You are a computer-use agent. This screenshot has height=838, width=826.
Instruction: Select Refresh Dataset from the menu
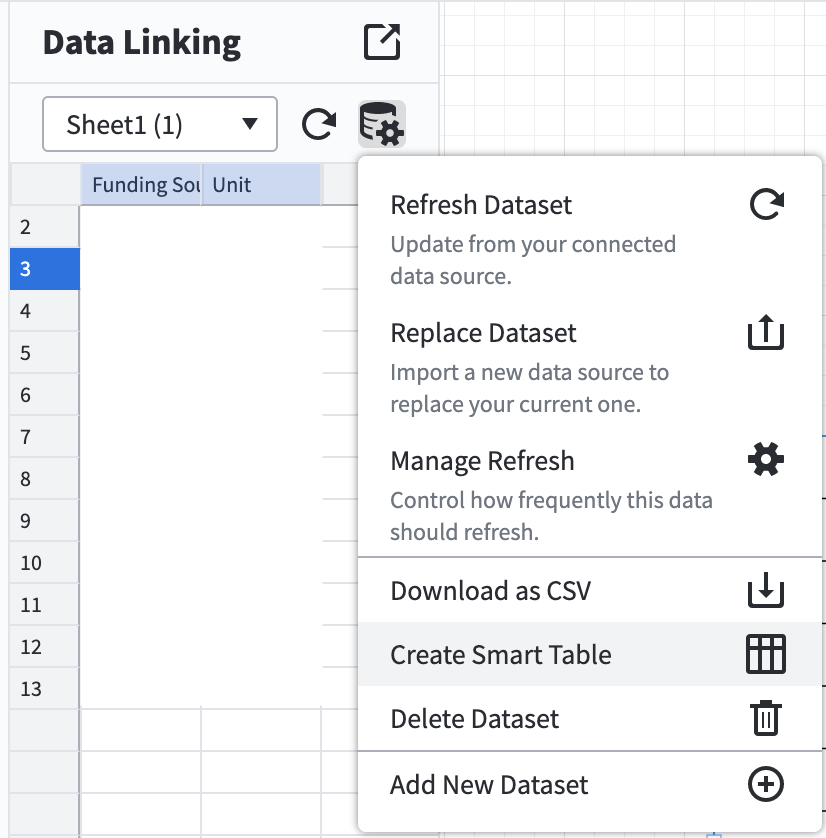pyautogui.click(x=481, y=204)
